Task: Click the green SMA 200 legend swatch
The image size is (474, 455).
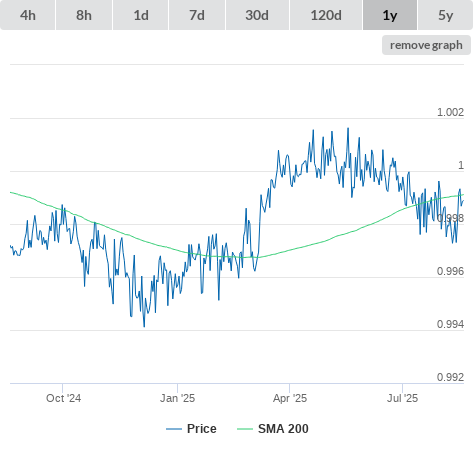Action: pyautogui.click(x=245, y=429)
